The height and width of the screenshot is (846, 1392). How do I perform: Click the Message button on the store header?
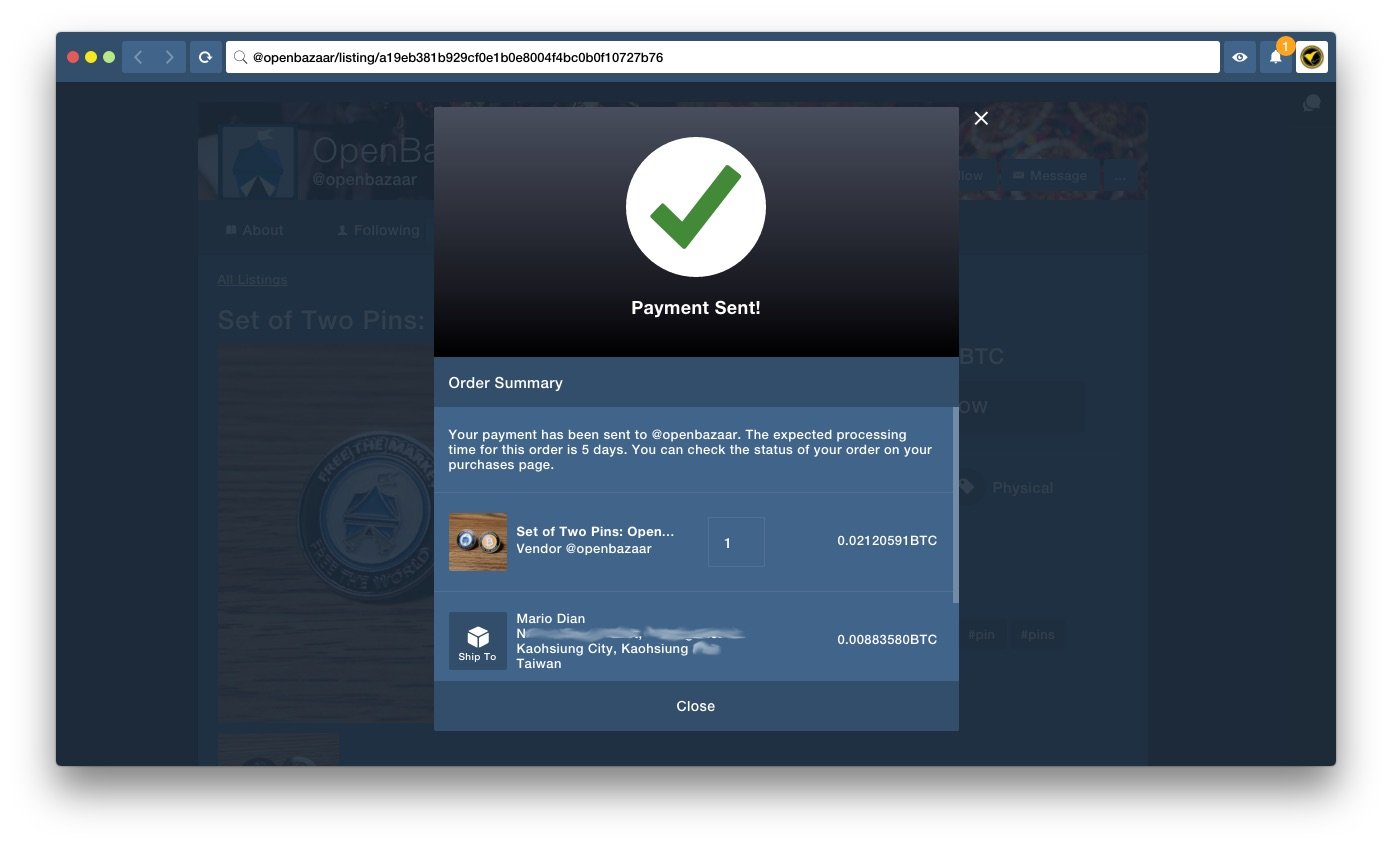[1050, 176]
